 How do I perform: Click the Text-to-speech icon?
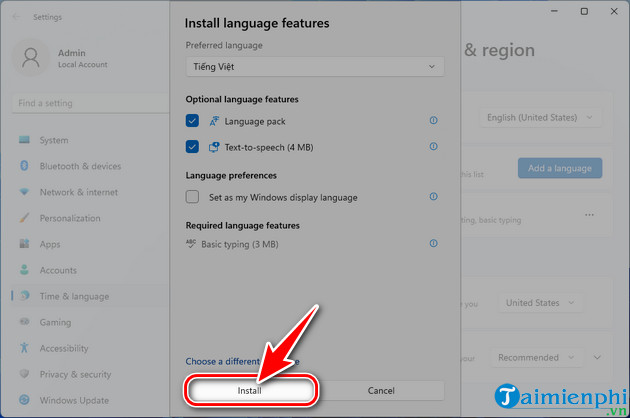(214, 147)
